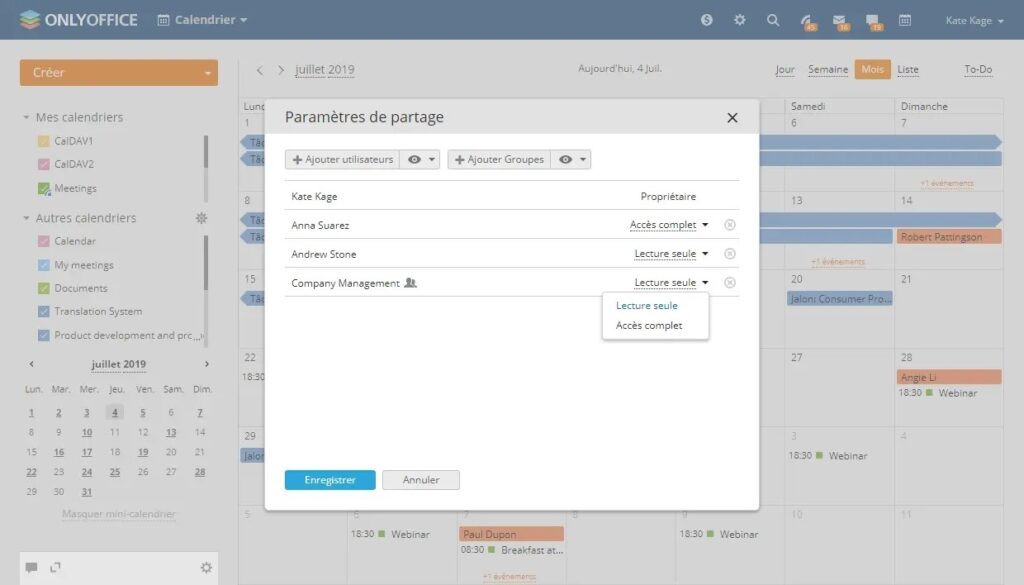Open Anna Suarez access level dropdown
Viewport: 1024px width, 585px height.
pyautogui.click(x=669, y=225)
